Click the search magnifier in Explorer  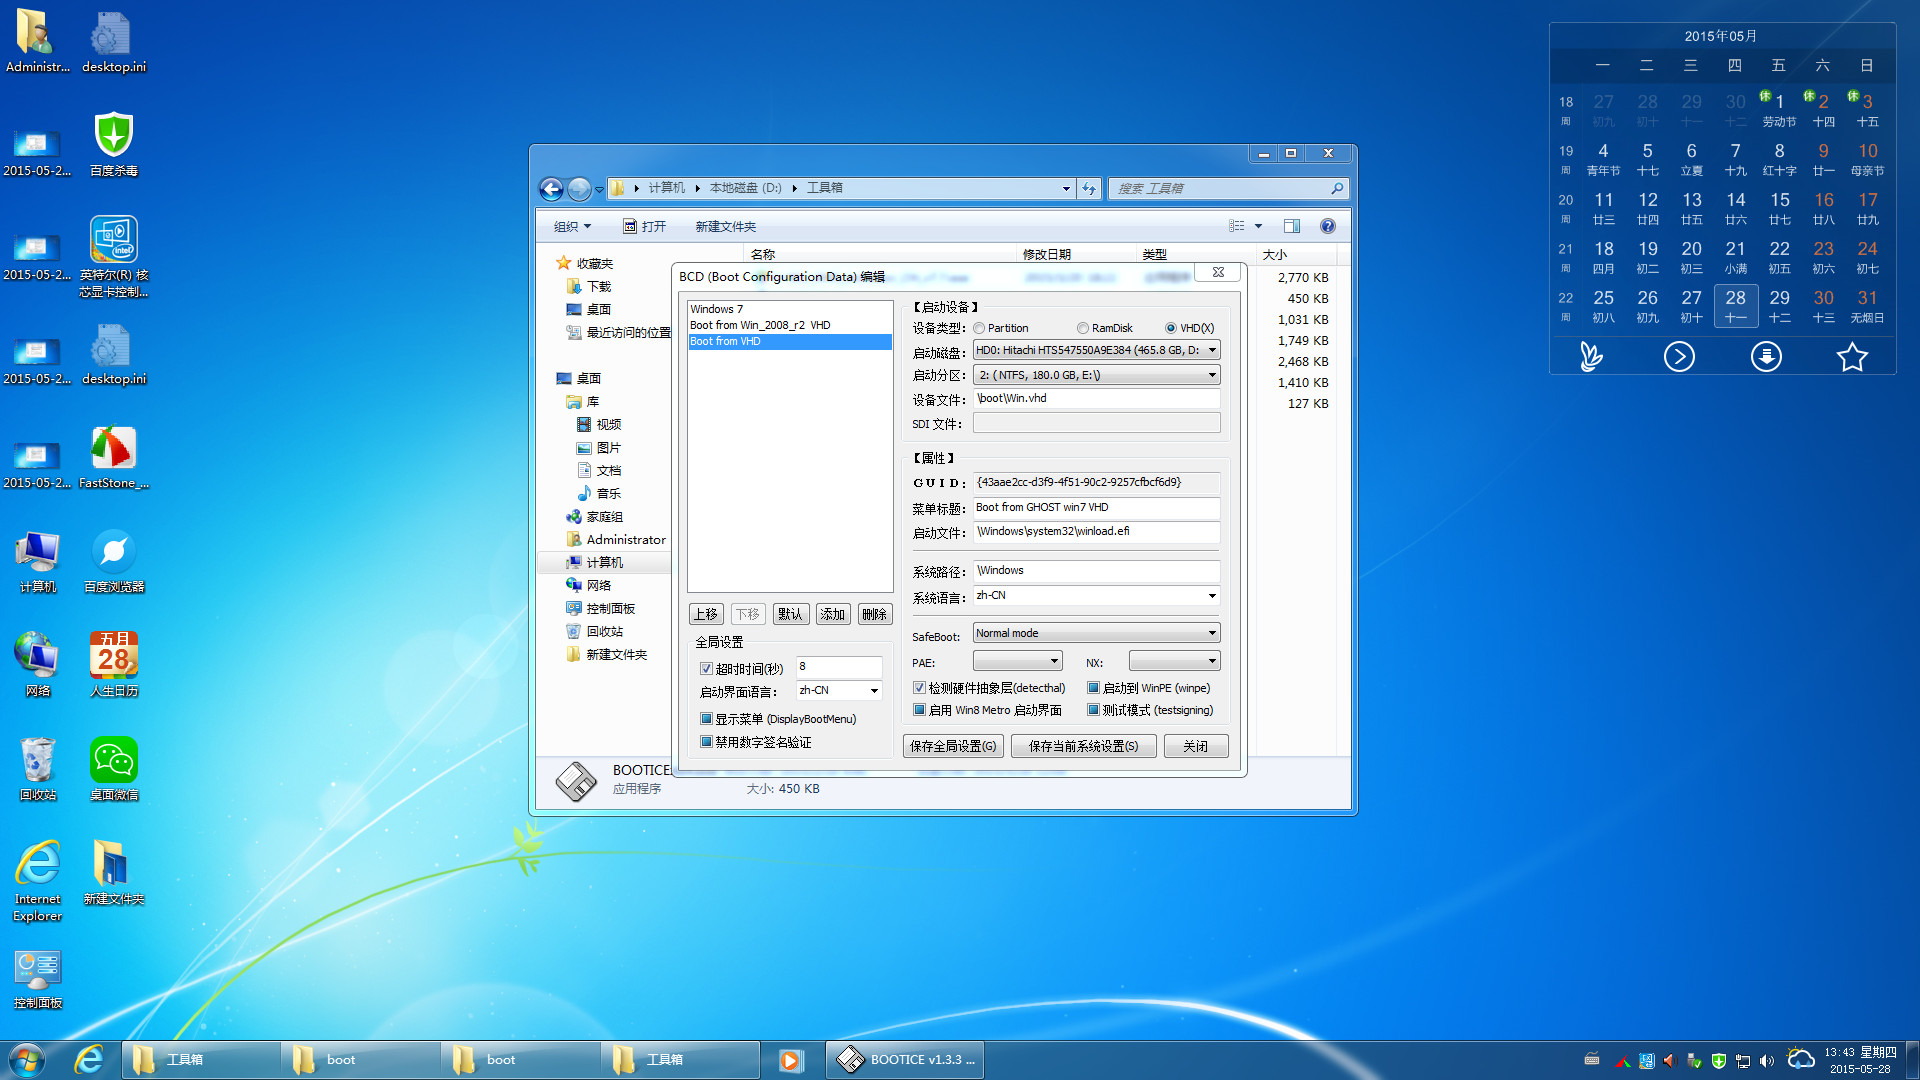[1337, 188]
